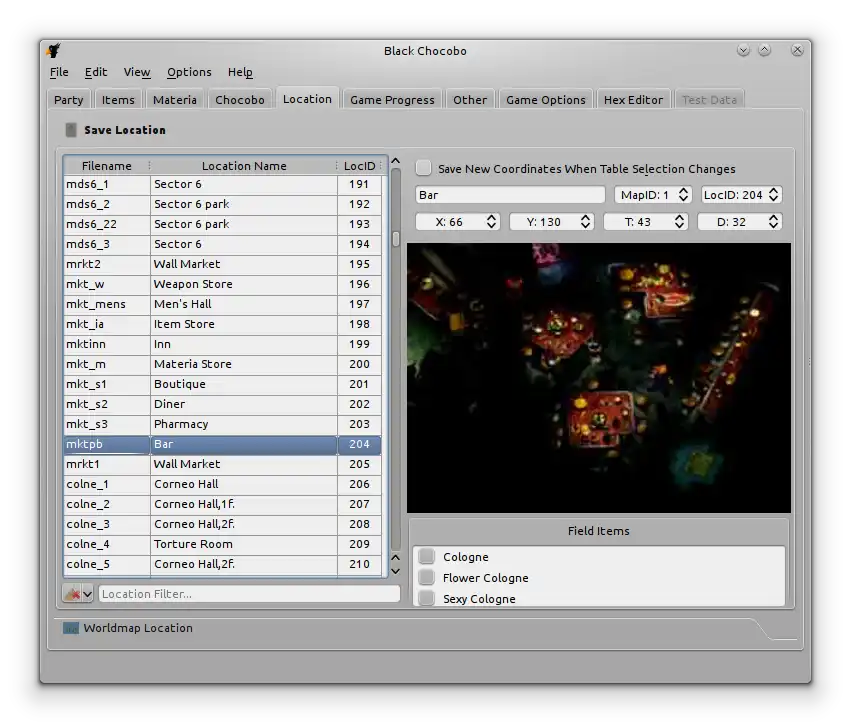Click the Worldmap Location icon
The image size is (851, 723).
[70, 628]
